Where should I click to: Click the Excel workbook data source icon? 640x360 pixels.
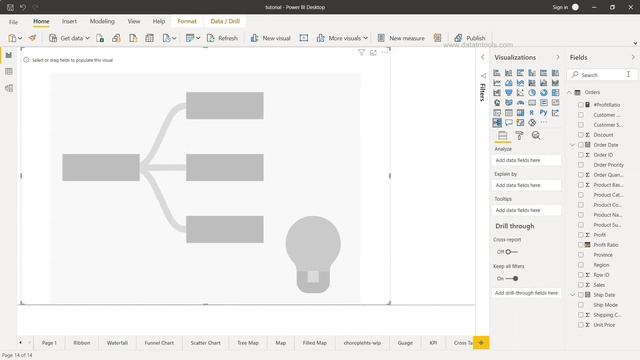click(100, 38)
